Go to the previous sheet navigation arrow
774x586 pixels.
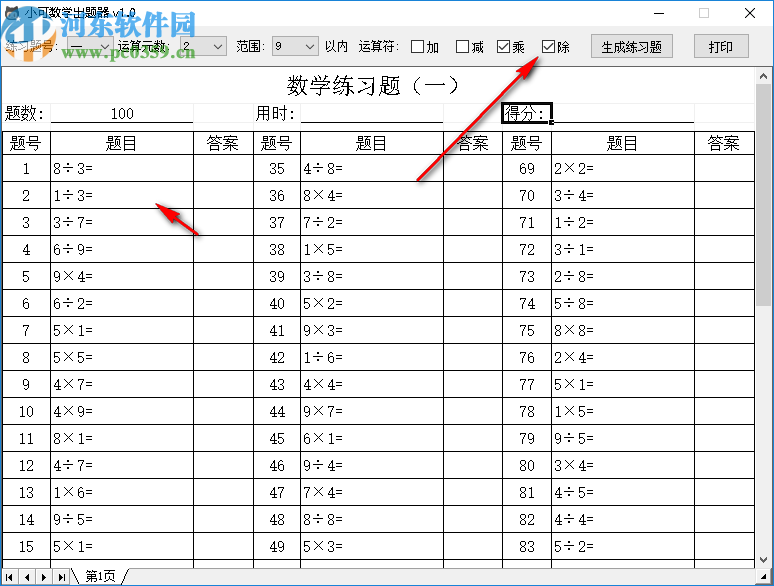coord(27,577)
